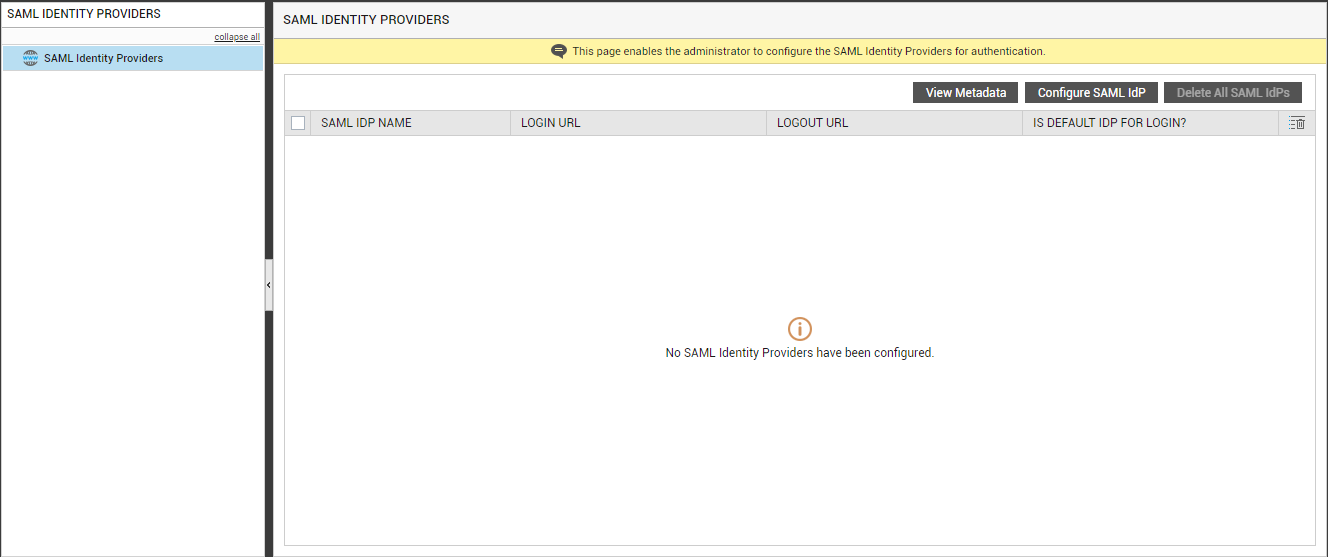Viewport: 1328px width, 557px height.
Task: Click the globe icon beside SAML Identity Providers
Action: [x=30, y=58]
